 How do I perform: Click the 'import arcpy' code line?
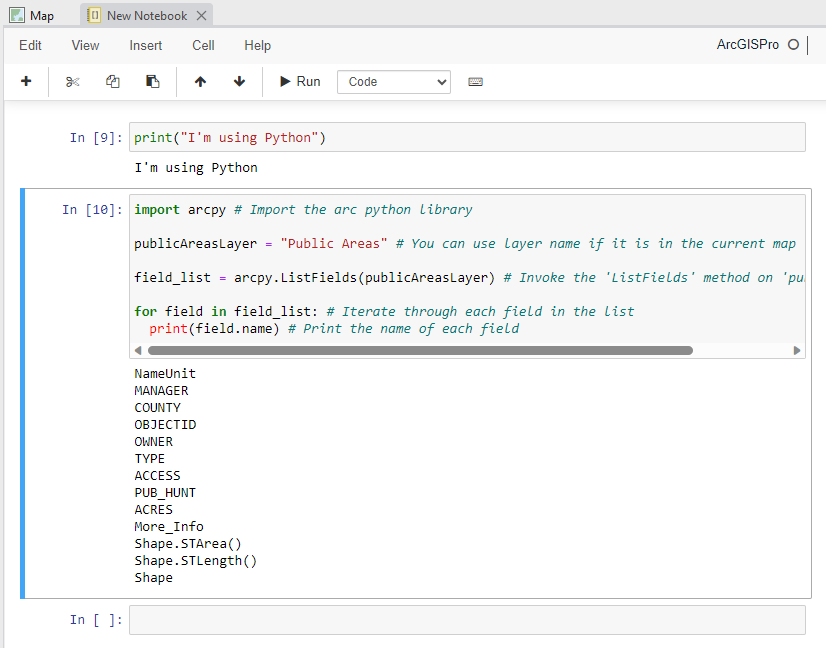click(303, 210)
